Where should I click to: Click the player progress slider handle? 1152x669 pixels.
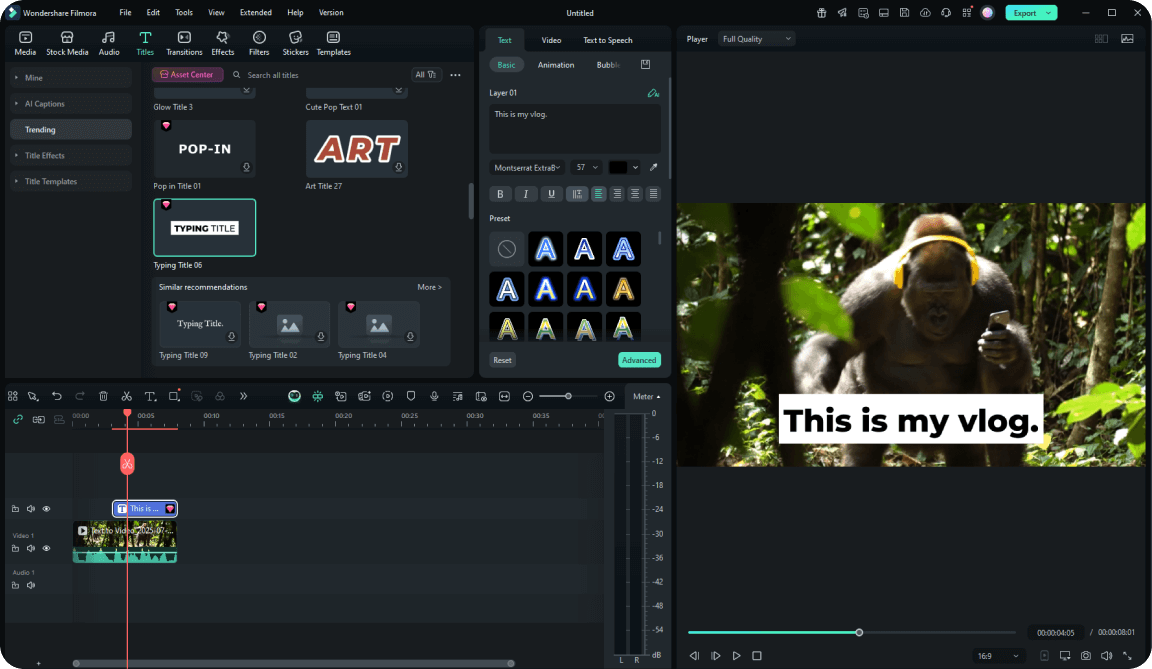click(859, 632)
